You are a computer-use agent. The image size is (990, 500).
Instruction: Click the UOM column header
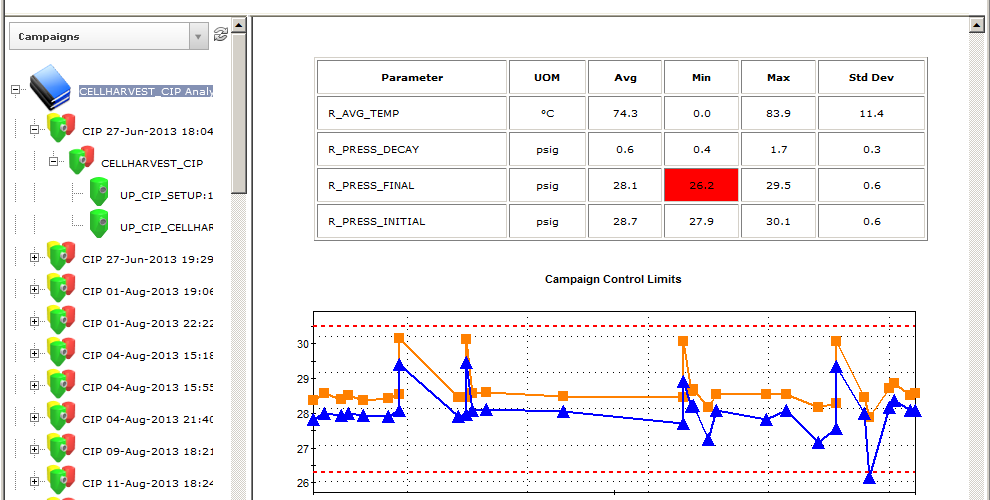coord(547,77)
